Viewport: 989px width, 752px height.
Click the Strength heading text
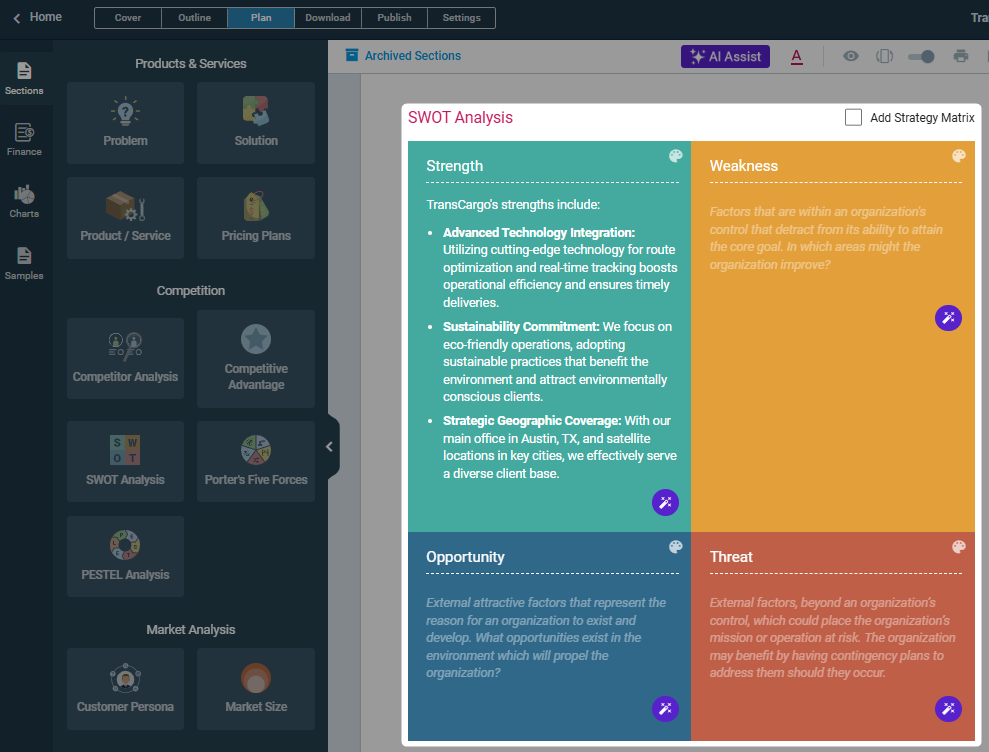454,166
